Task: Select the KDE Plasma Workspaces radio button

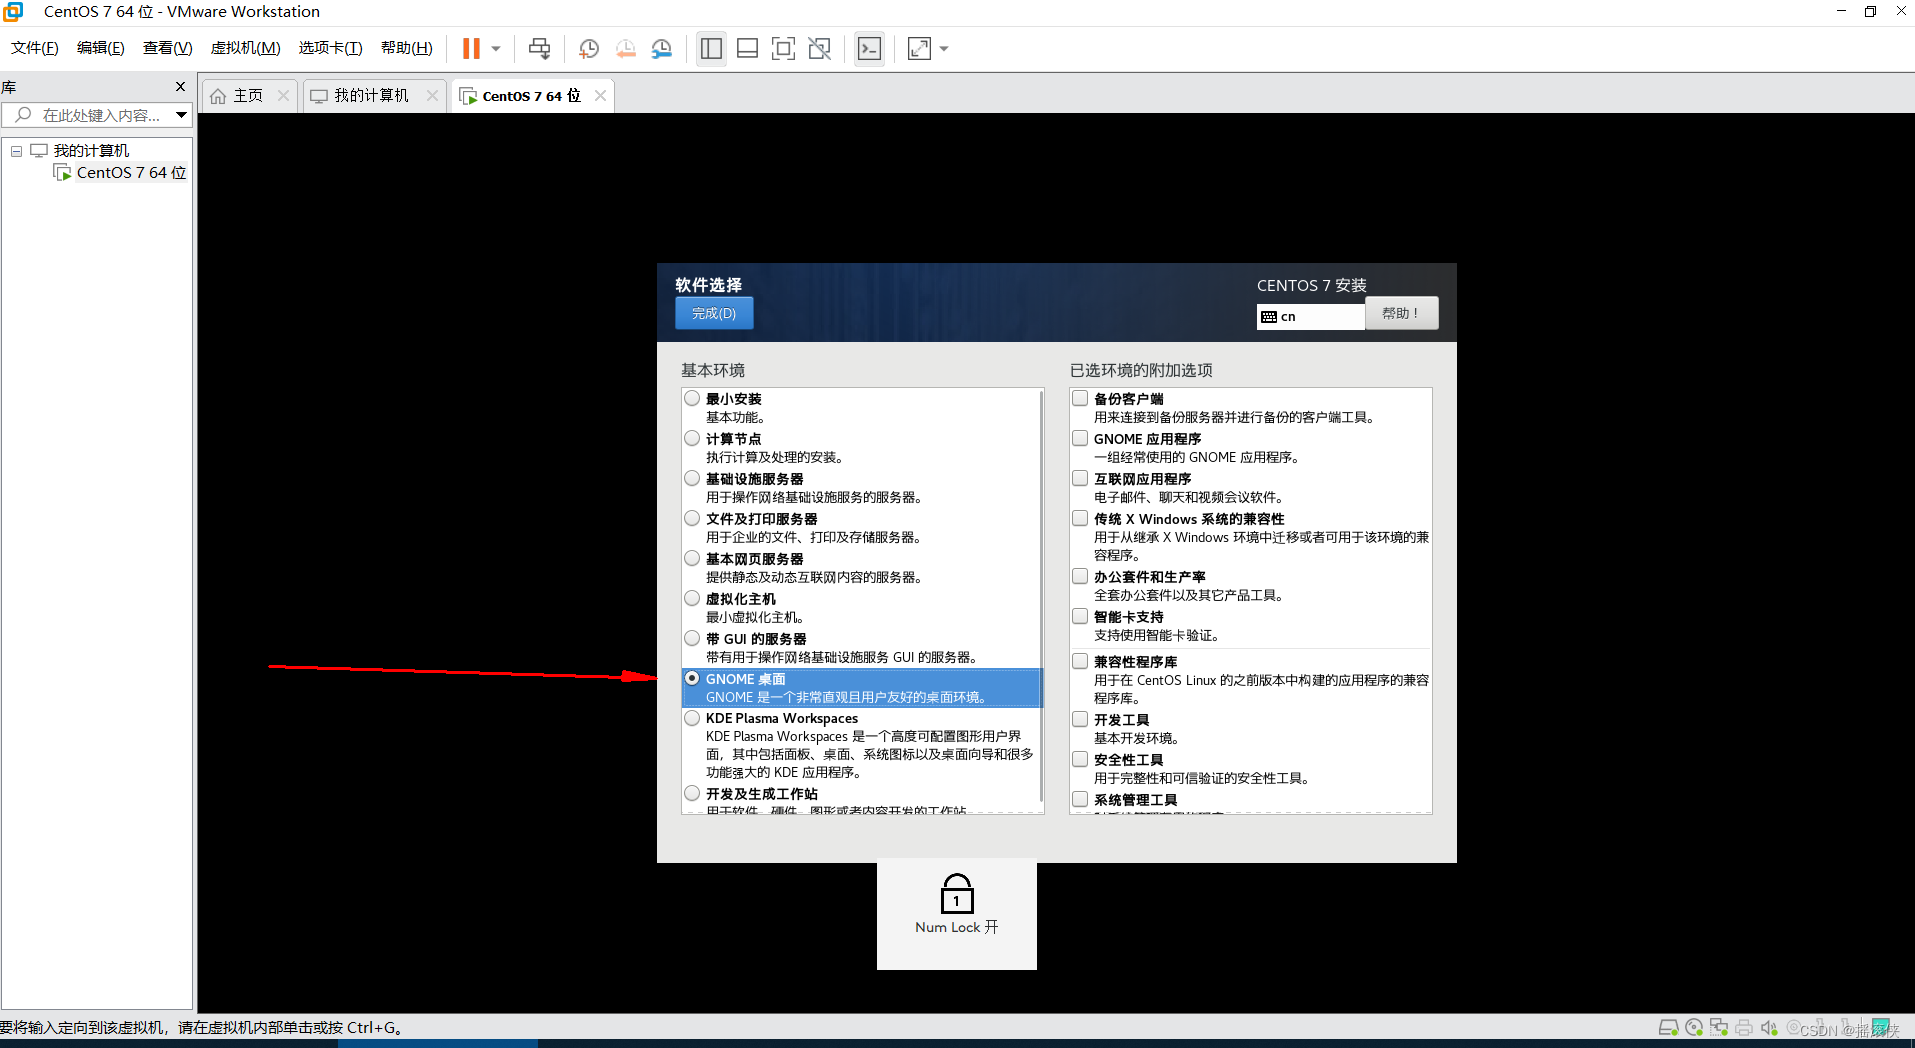Action: tap(692, 718)
